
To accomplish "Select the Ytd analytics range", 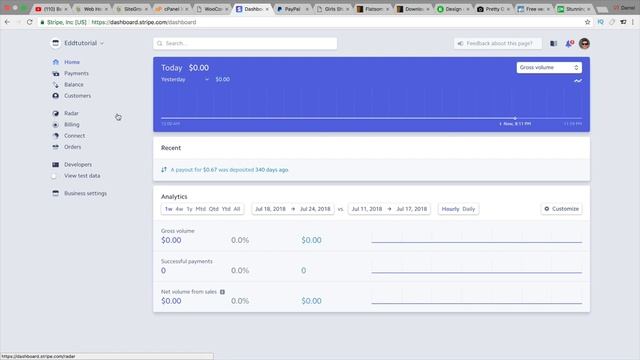I will point(226,209).
